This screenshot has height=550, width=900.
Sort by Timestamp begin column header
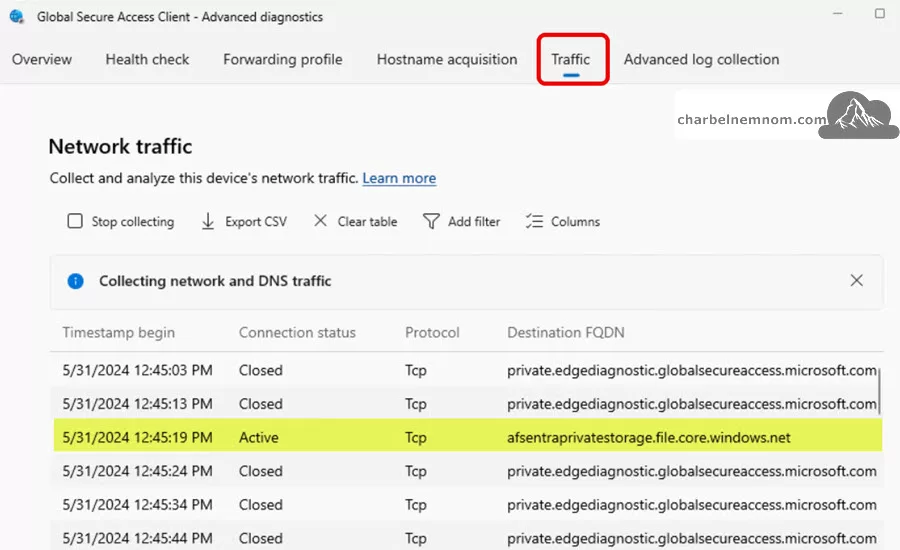(119, 333)
